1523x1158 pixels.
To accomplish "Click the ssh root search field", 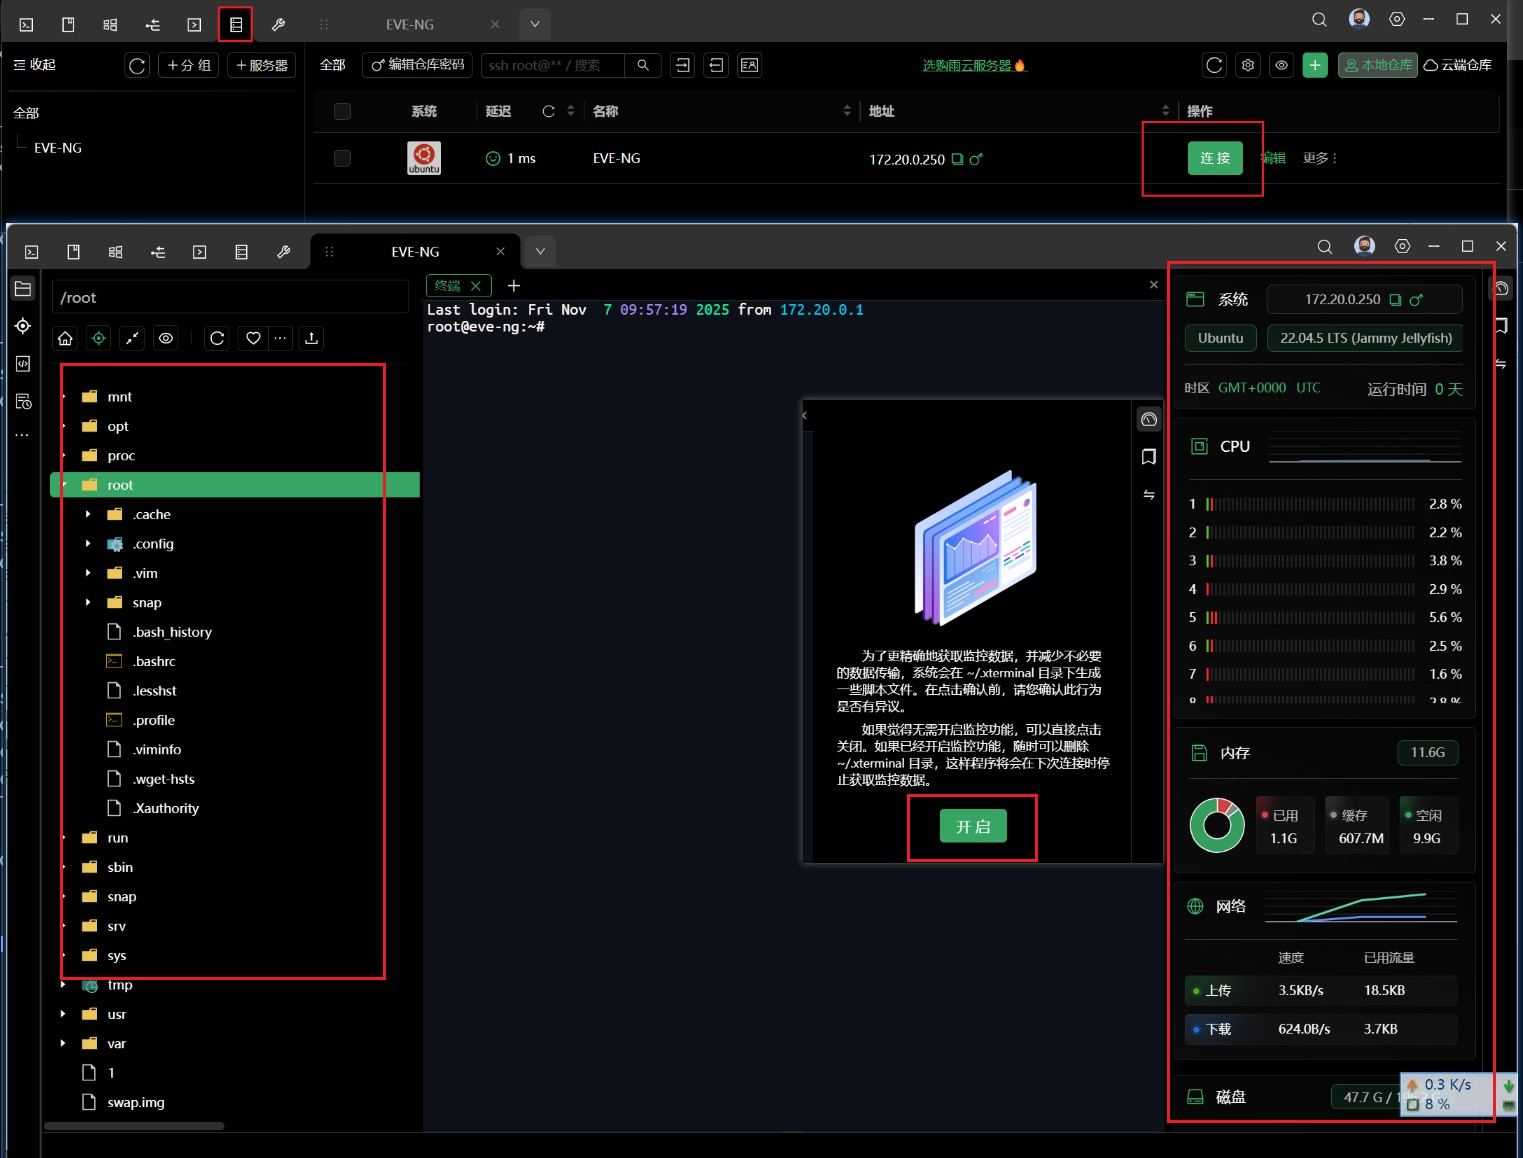I will 553,65.
